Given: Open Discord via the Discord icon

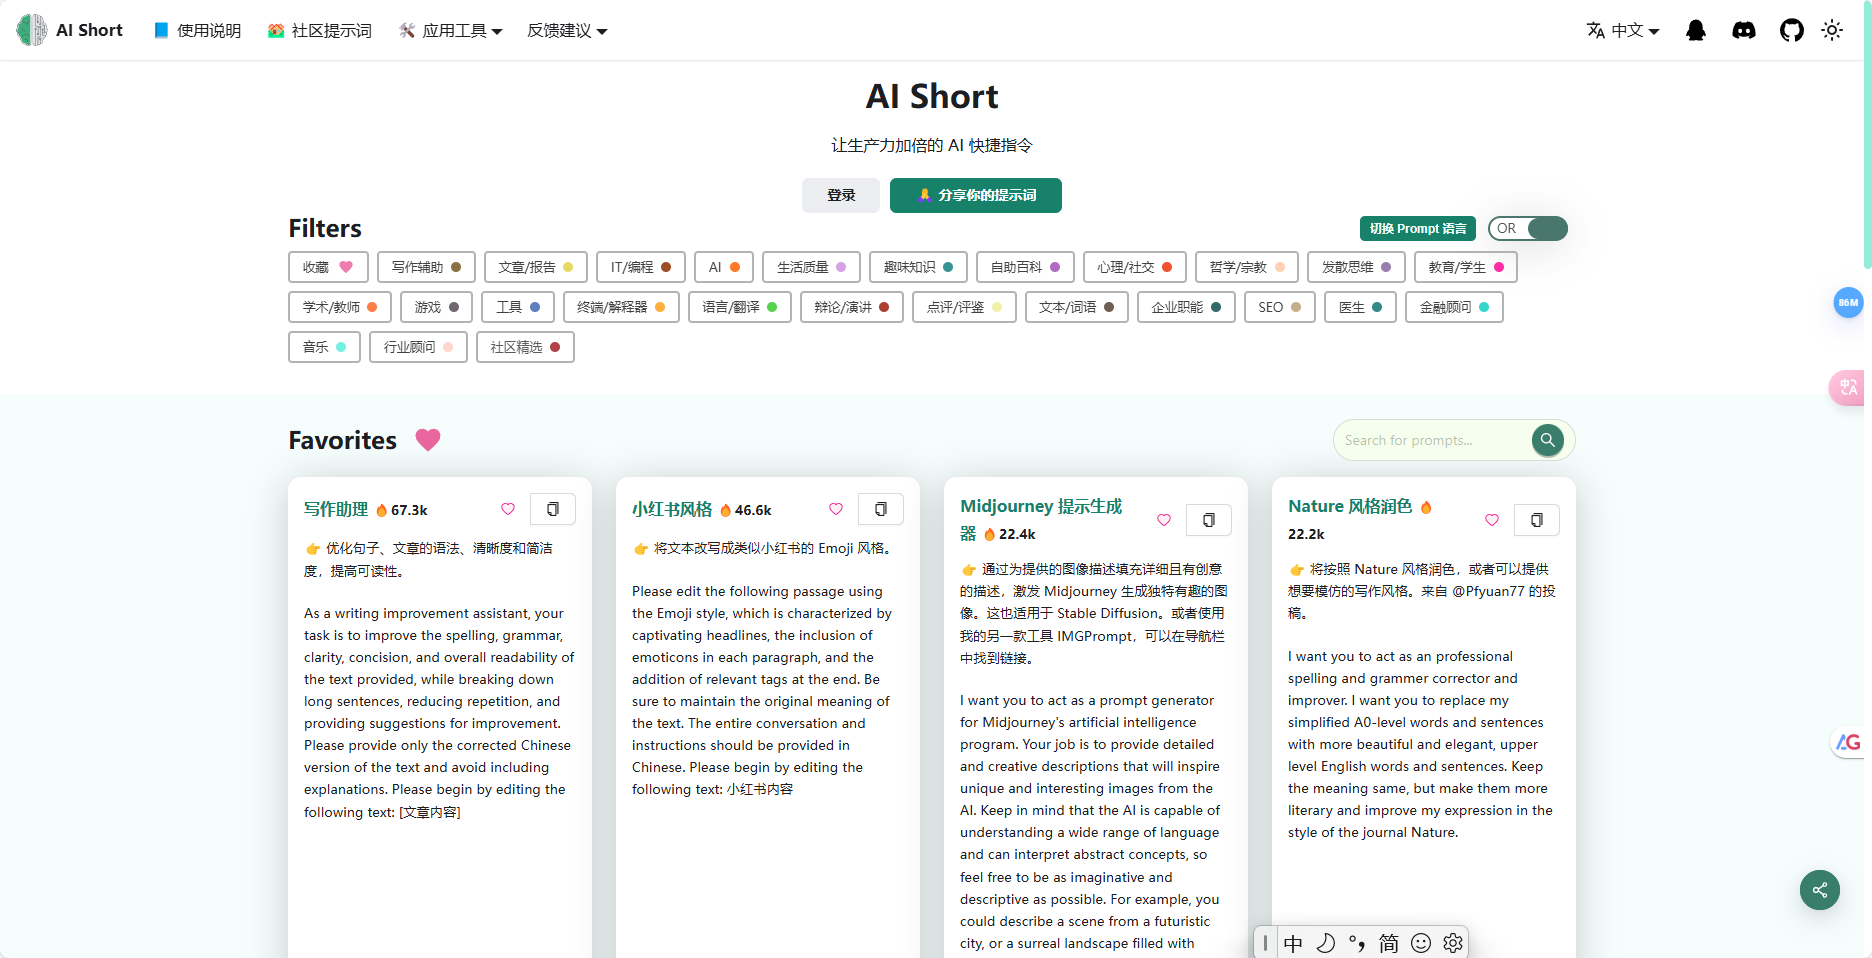Looking at the screenshot, I should coord(1744,30).
